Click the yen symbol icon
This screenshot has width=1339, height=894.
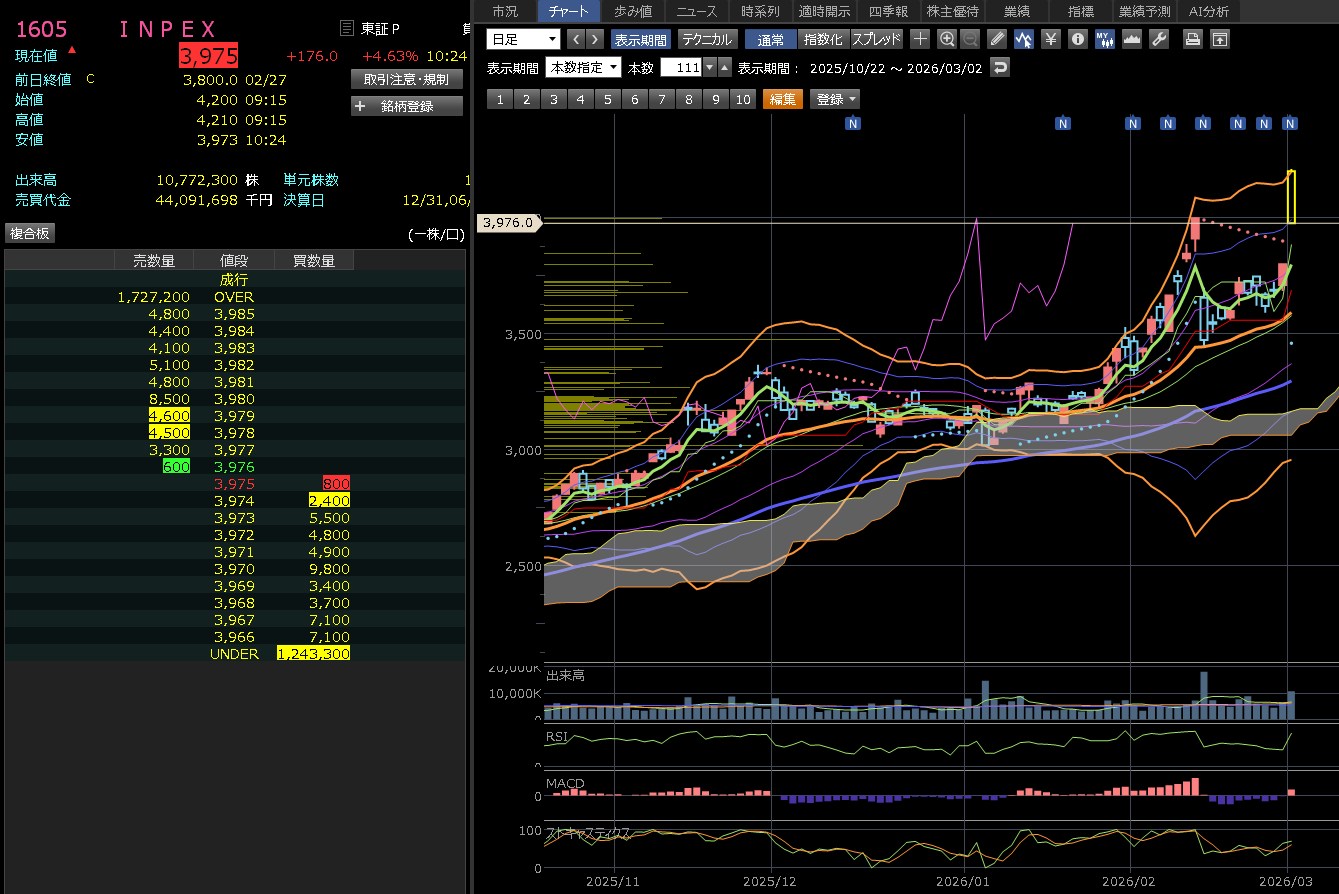click(1051, 39)
